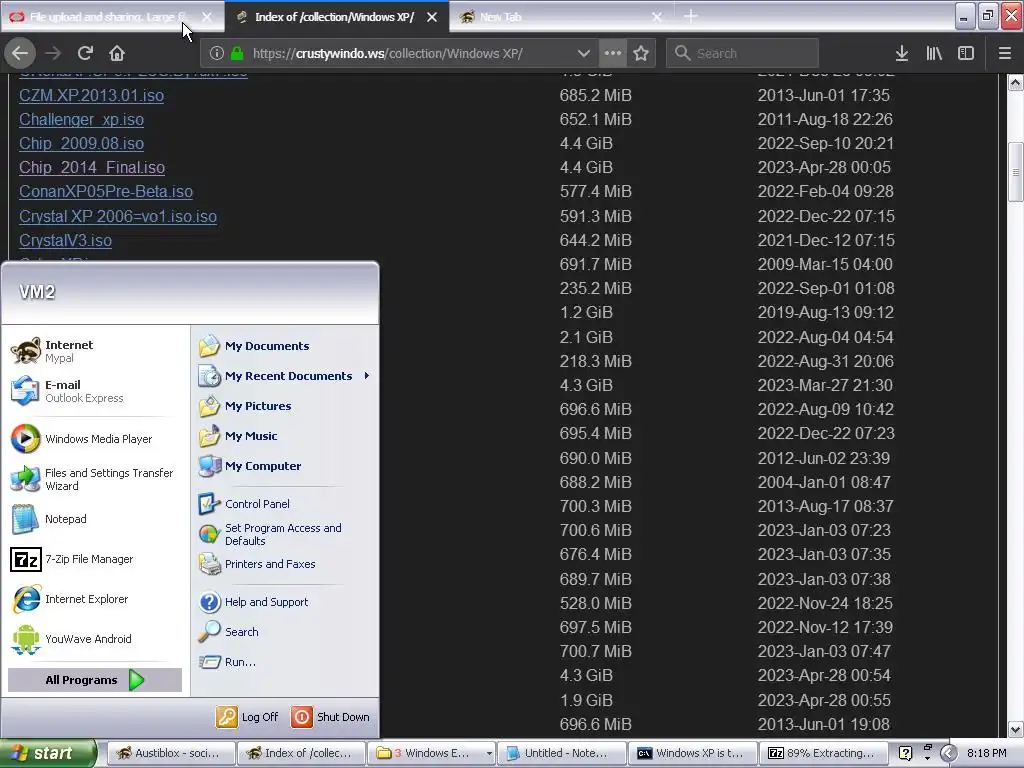Go to the browser home page
The width and height of the screenshot is (1024, 768).
(x=117, y=53)
